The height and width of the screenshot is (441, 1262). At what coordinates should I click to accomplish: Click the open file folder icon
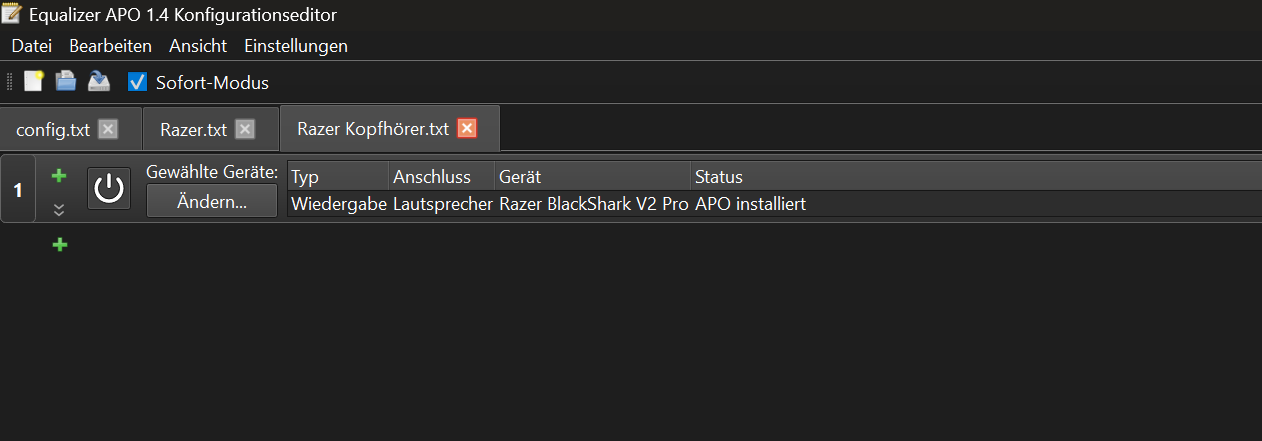click(x=66, y=82)
